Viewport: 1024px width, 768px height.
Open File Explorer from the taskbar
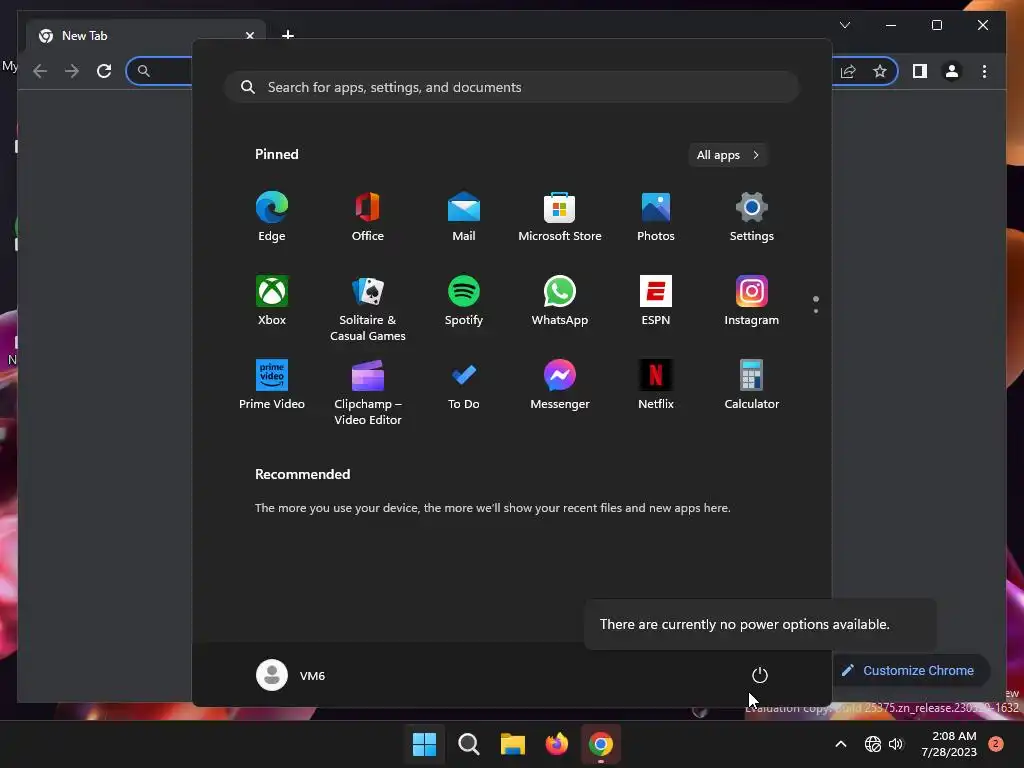pyautogui.click(x=513, y=744)
